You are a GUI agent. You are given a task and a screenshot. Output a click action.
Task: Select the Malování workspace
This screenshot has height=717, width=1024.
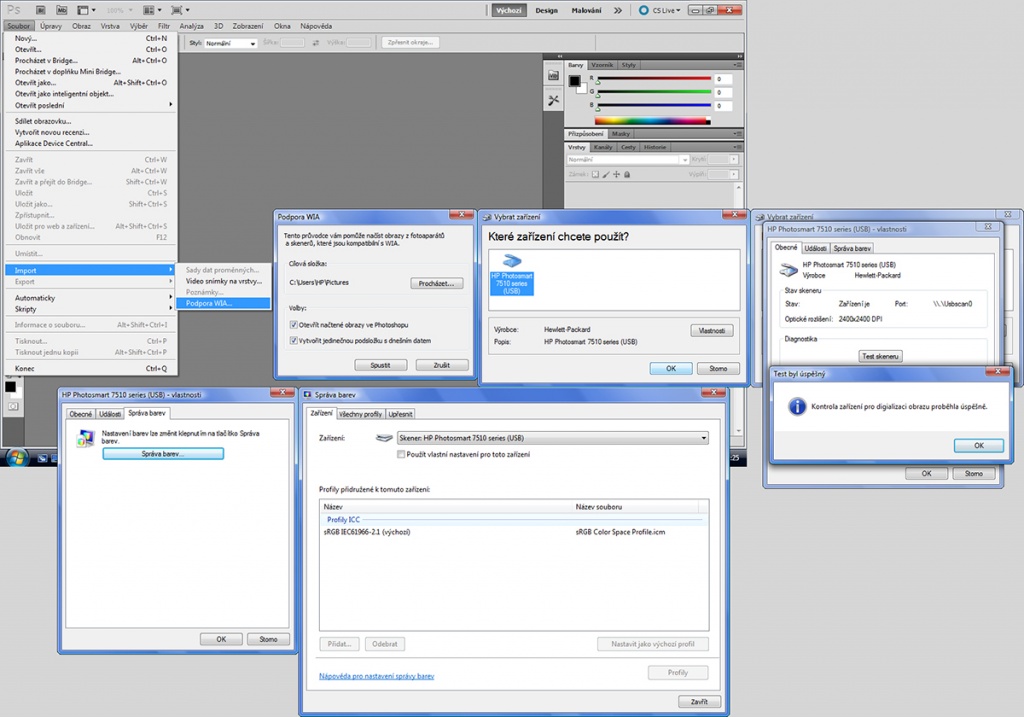(x=586, y=10)
